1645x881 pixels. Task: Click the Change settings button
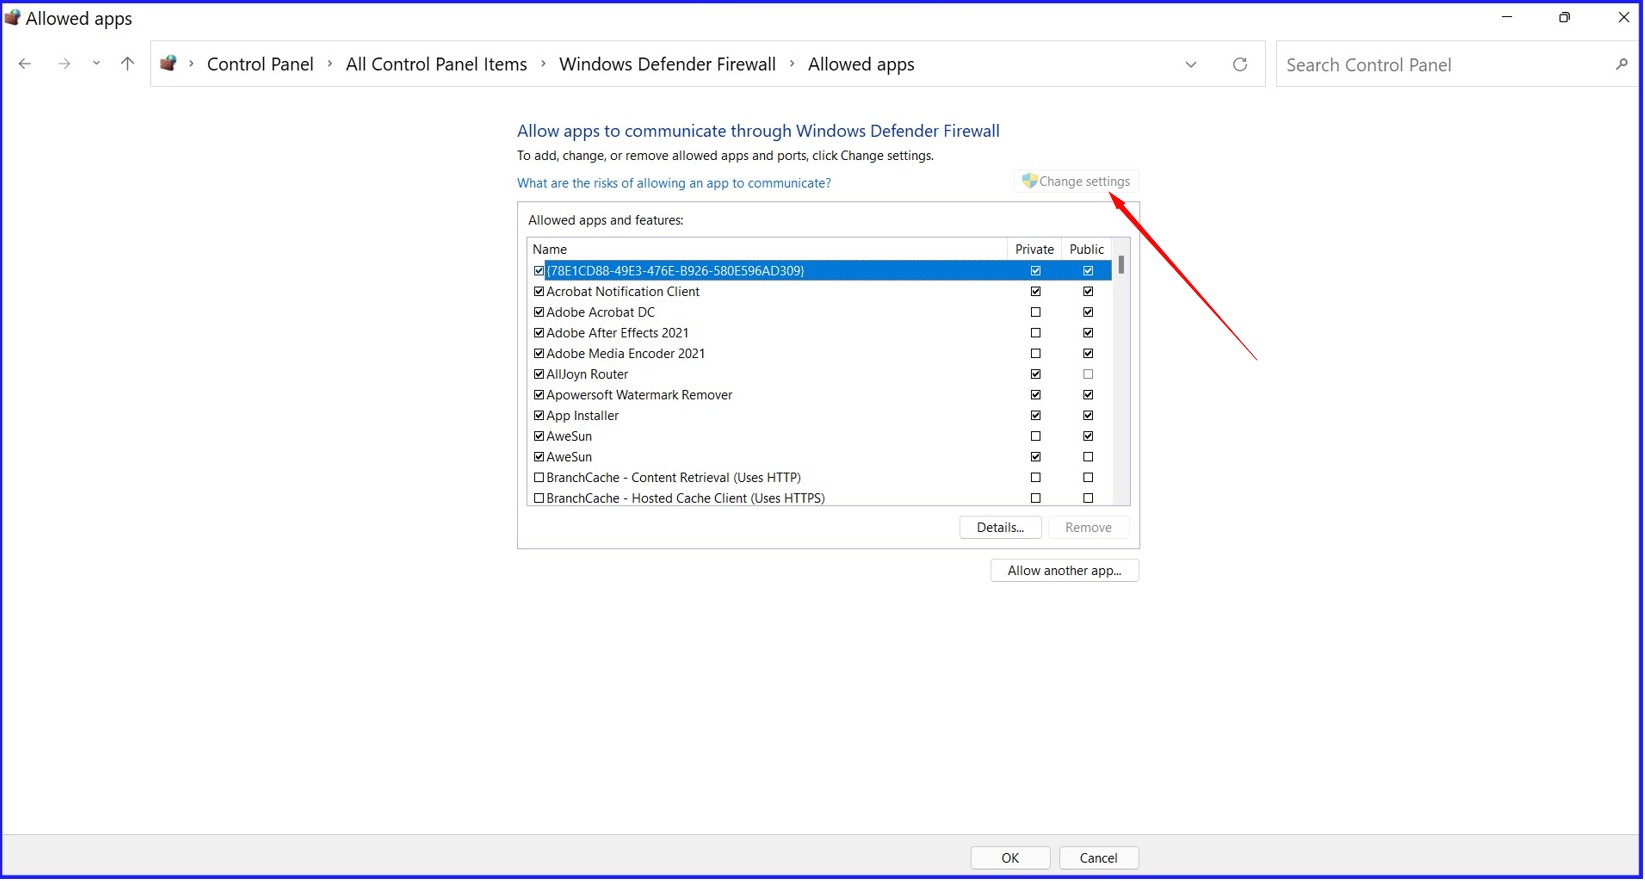1076,181
